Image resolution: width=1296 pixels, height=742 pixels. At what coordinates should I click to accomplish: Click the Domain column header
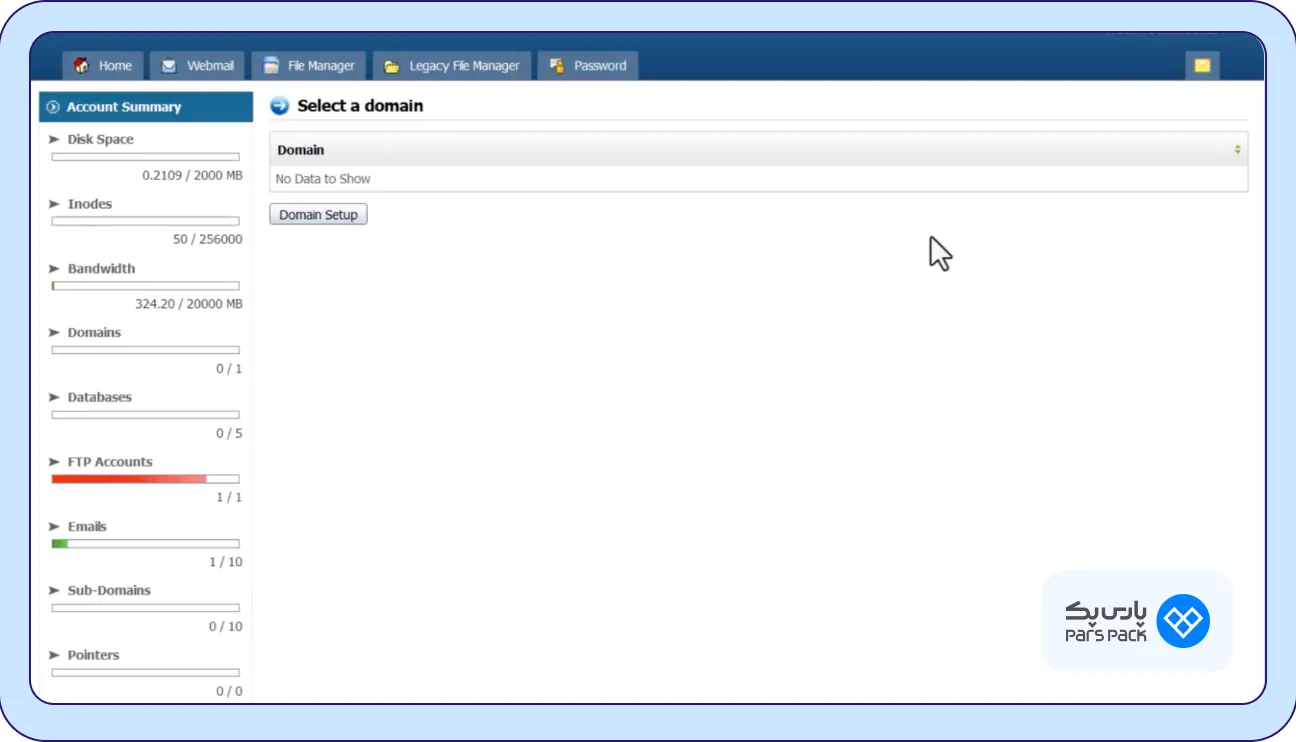pyautogui.click(x=759, y=150)
